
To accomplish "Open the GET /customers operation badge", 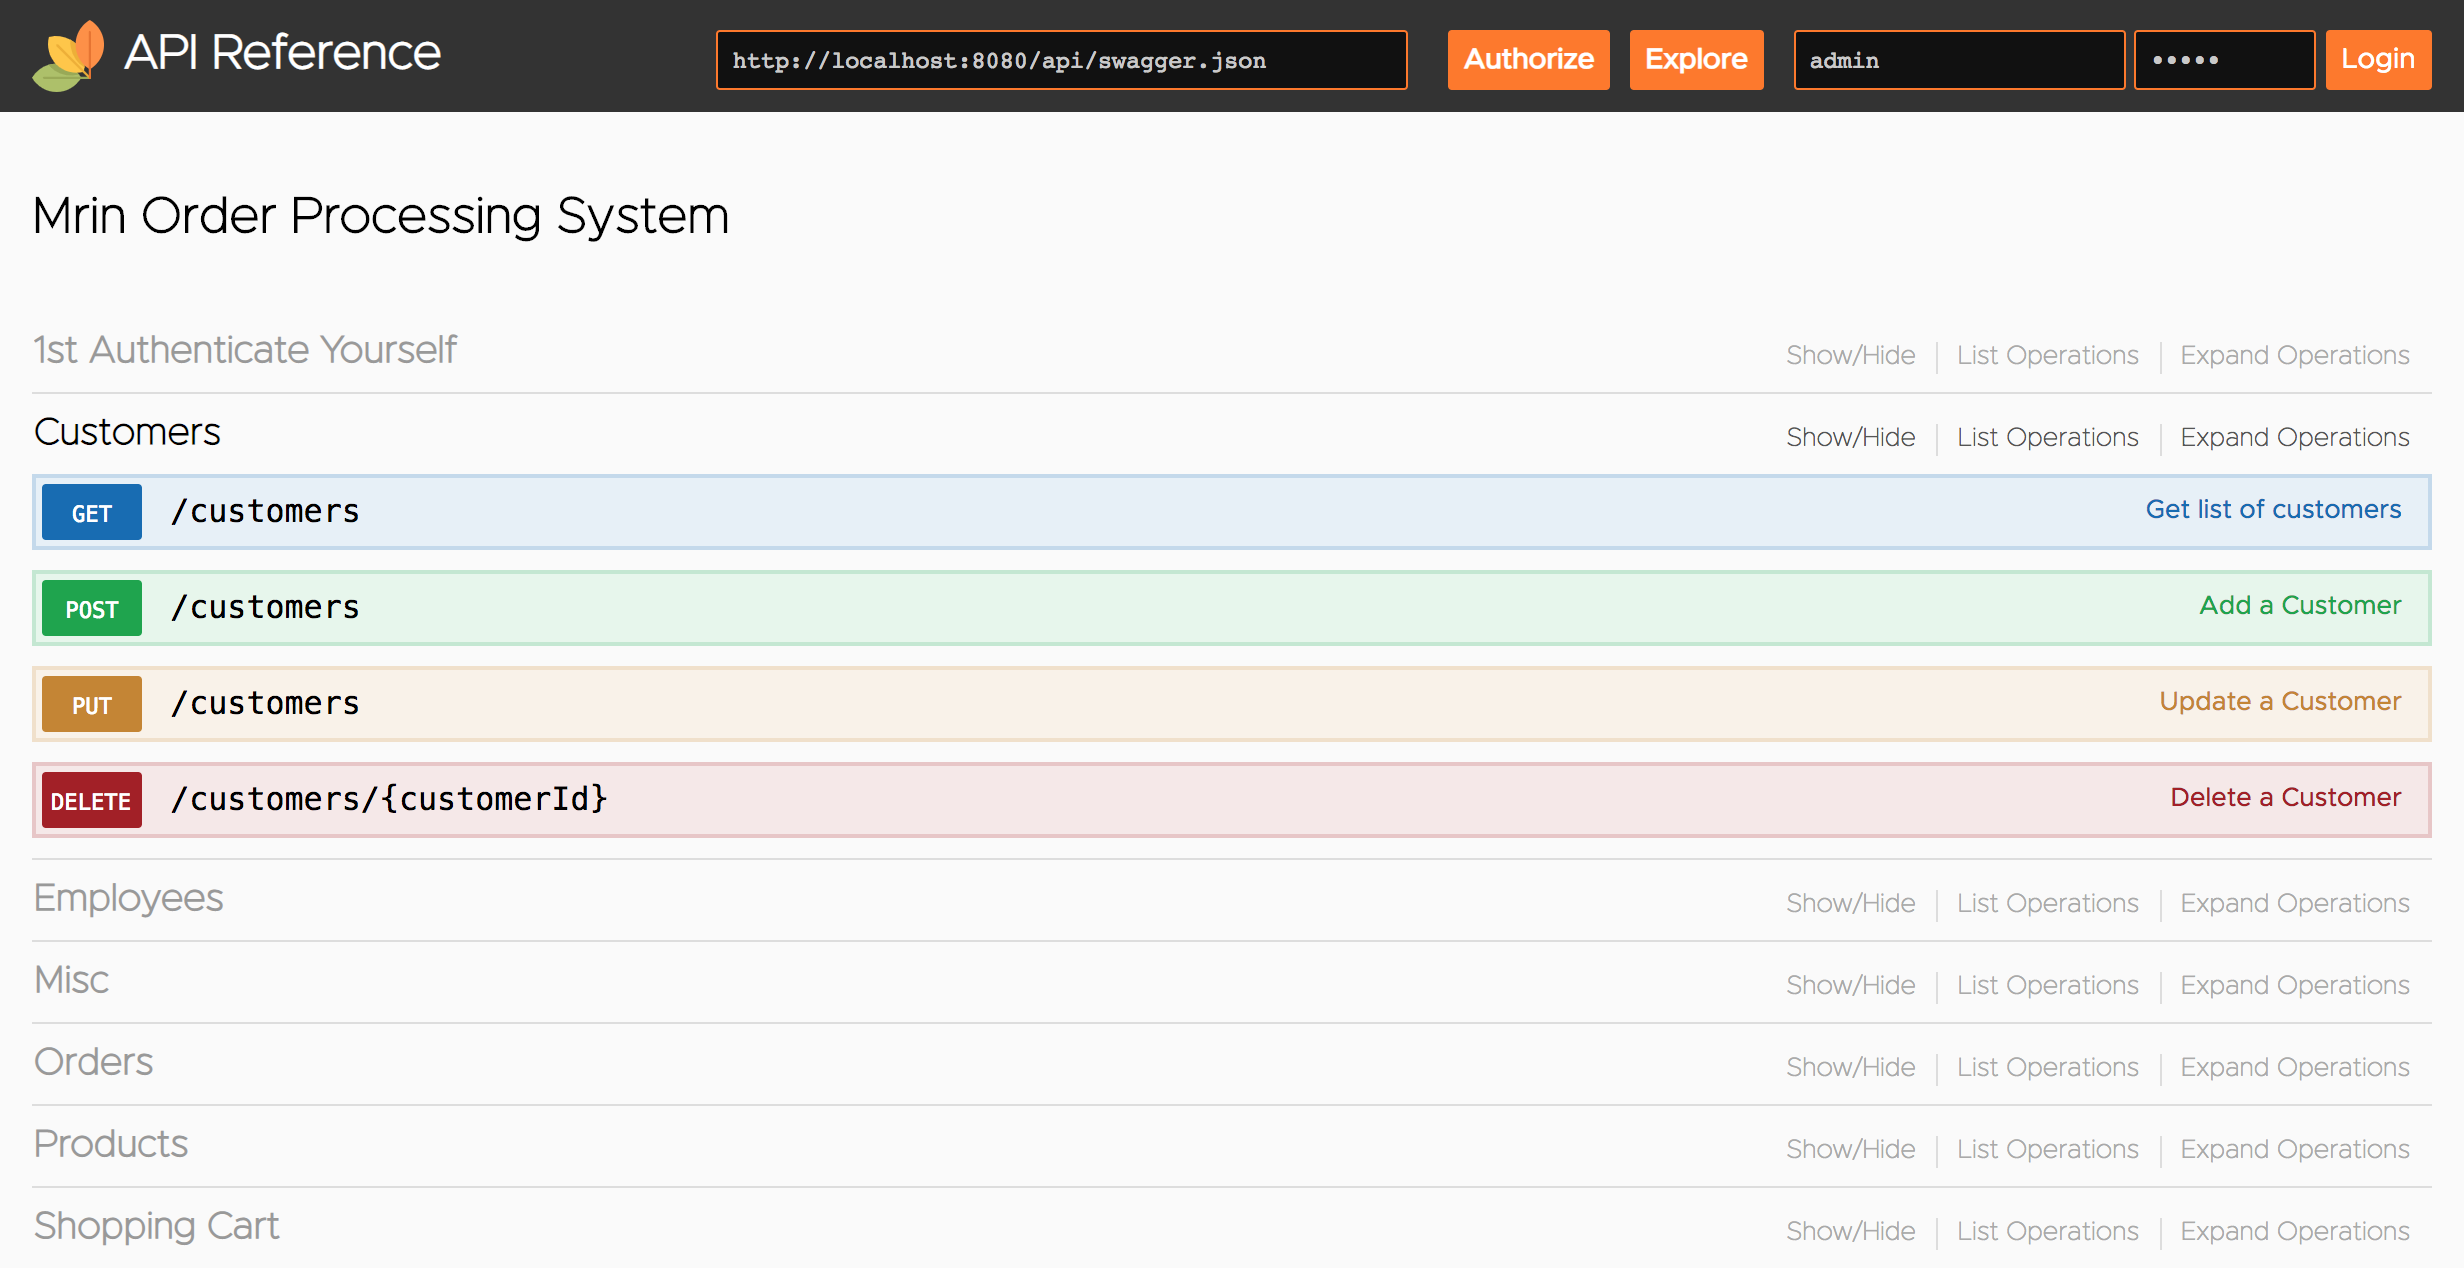I will tap(92, 513).
